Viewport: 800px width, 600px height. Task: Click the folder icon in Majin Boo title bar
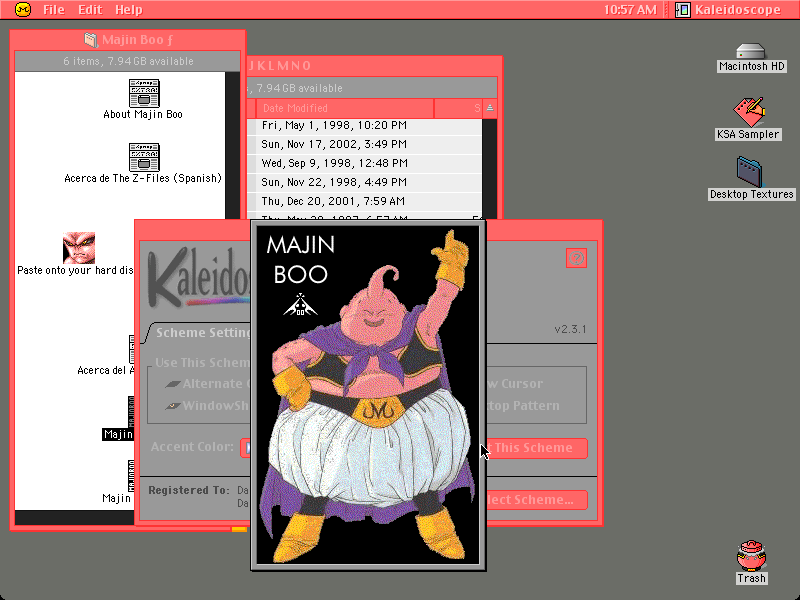(91, 40)
